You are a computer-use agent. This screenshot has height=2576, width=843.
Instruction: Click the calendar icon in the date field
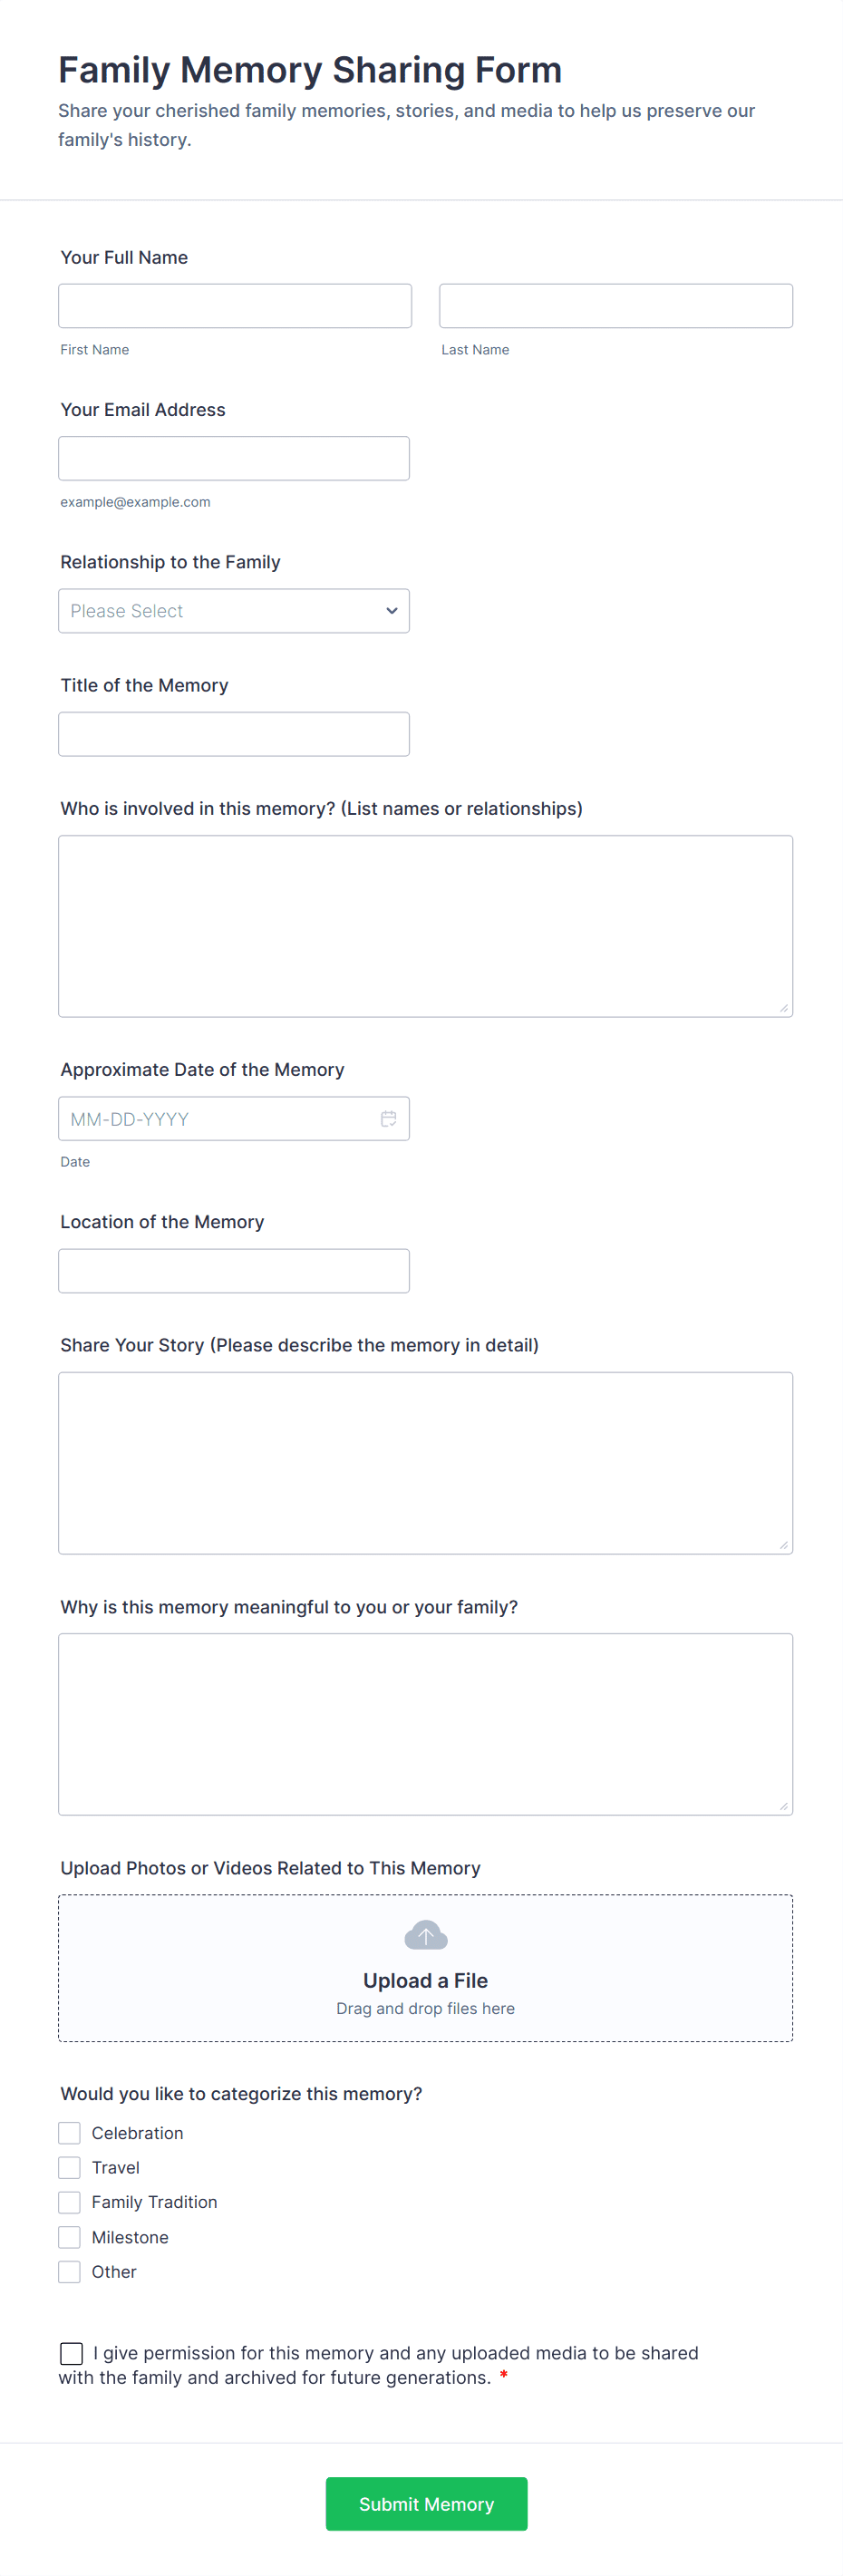click(x=388, y=1118)
